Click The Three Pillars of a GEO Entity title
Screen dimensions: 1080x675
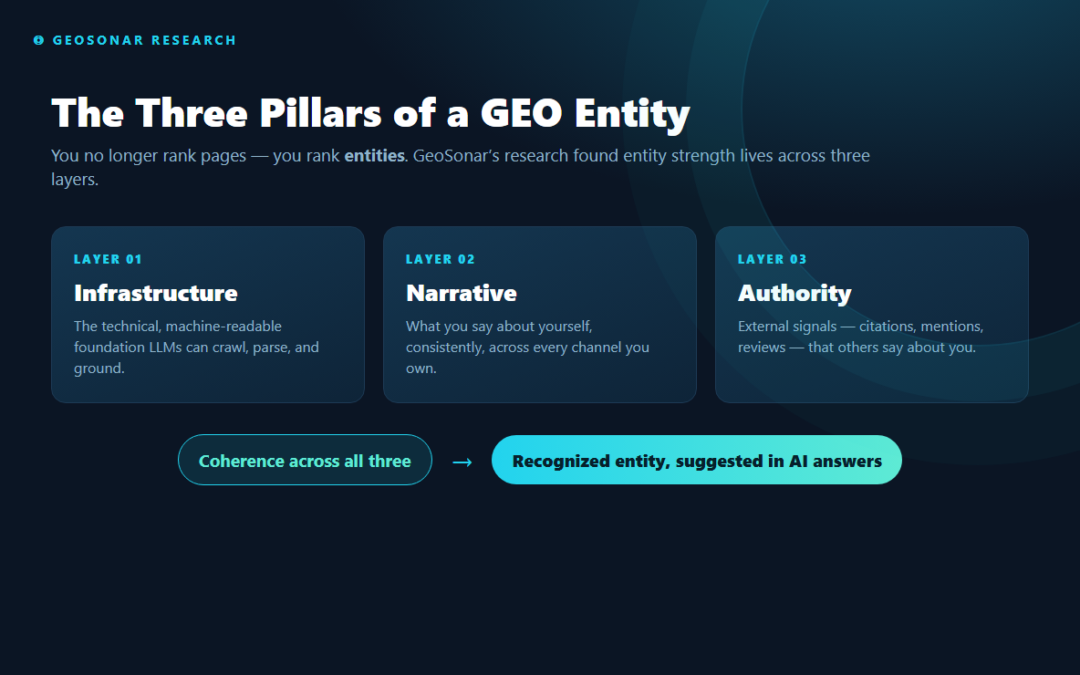tap(371, 114)
